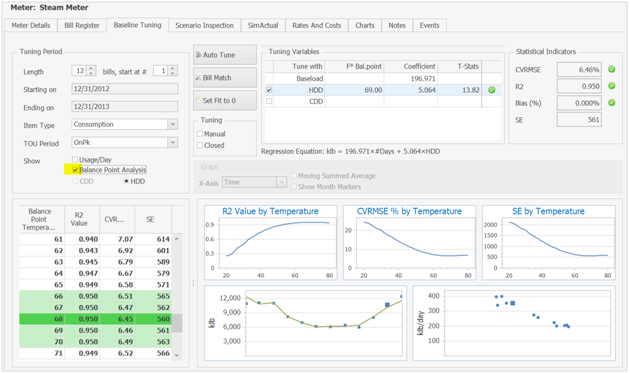
Task: Open the Meter Details tab
Action: click(31, 25)
